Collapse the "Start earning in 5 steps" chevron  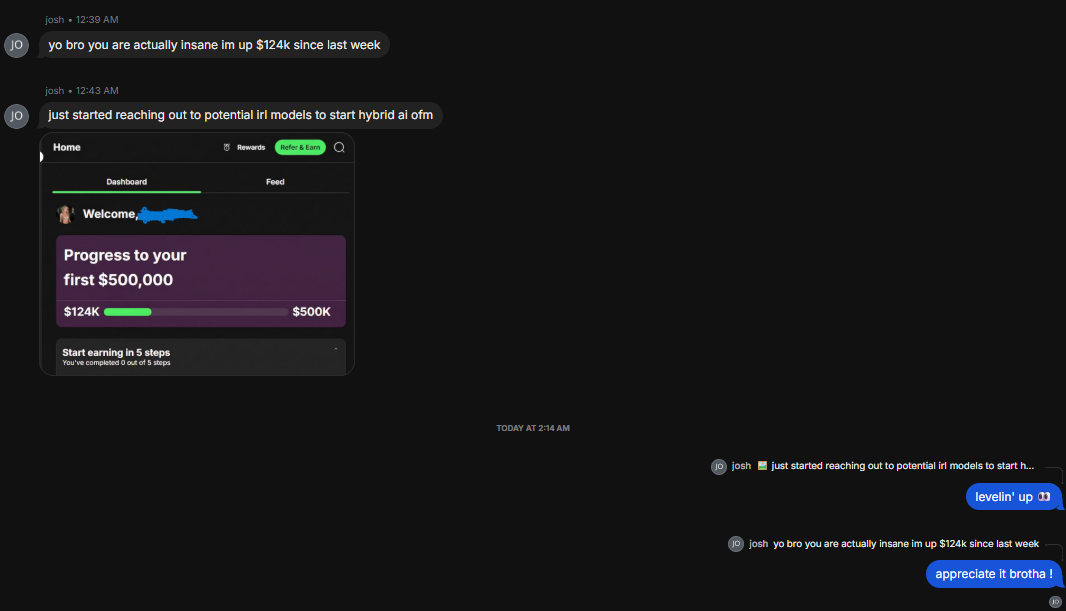(335, 349)
